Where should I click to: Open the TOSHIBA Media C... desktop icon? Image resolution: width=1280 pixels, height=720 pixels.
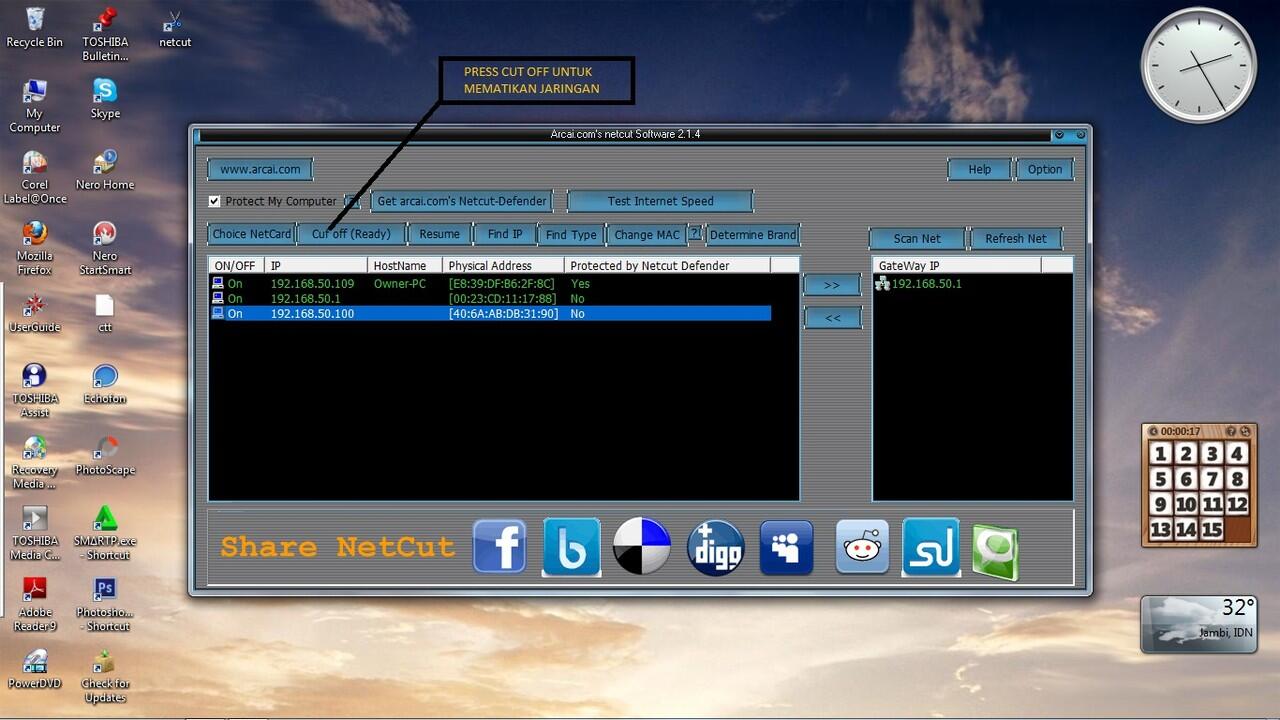click(35, 532)
